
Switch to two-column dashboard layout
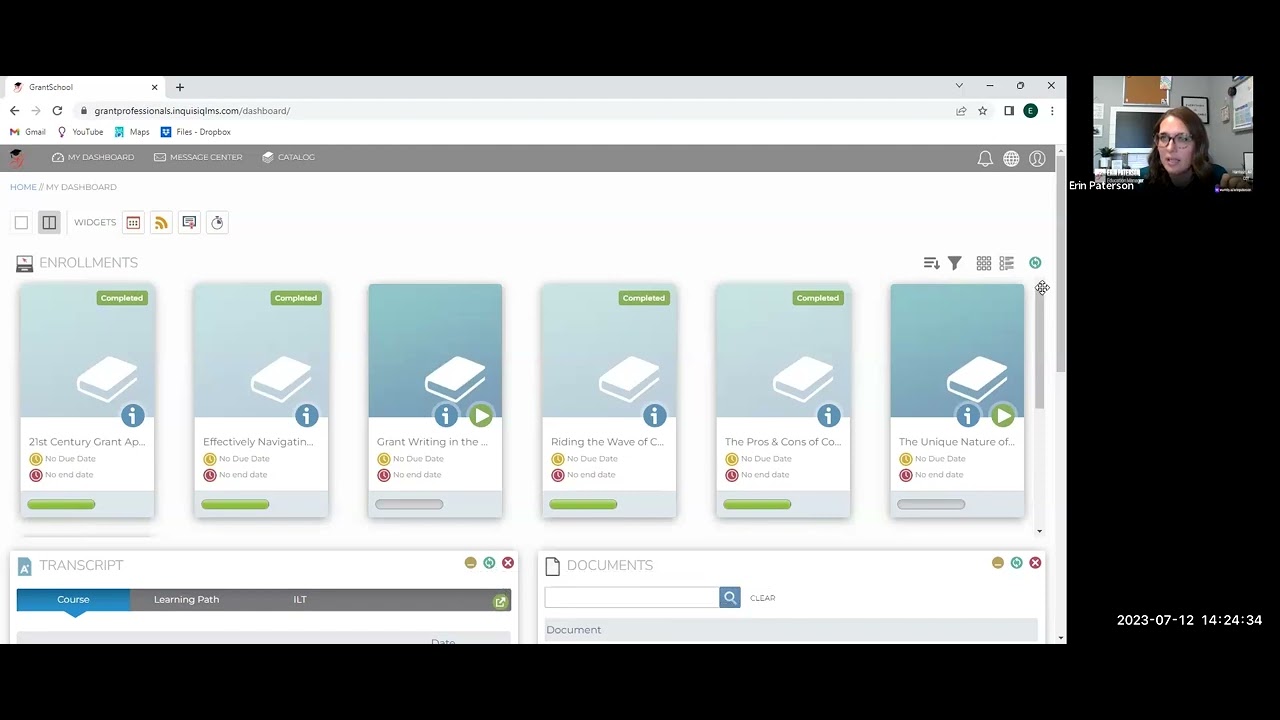coord(49,222)
